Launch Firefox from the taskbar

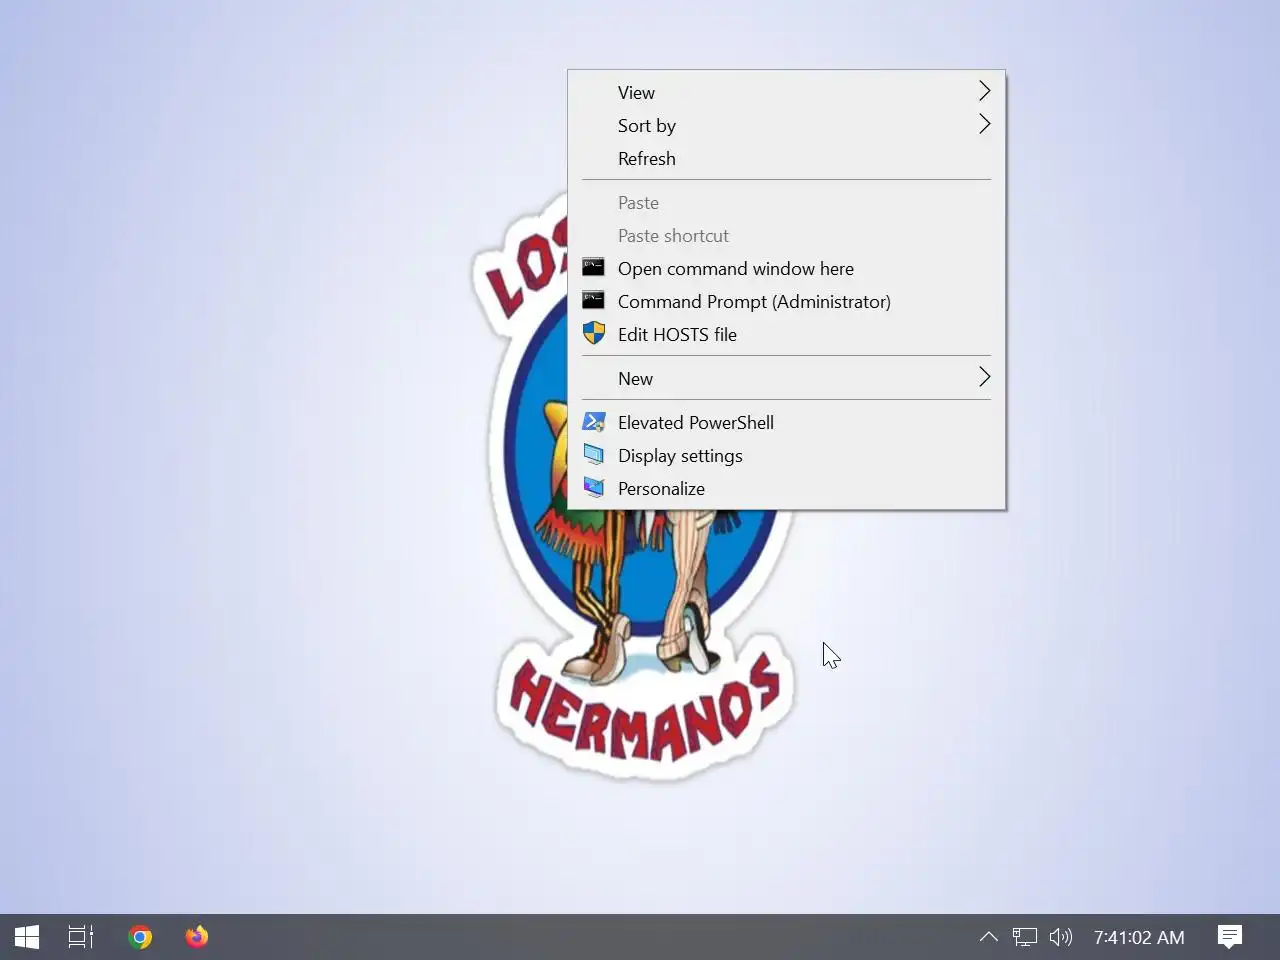pyautogui.click(x=197, y=937)
